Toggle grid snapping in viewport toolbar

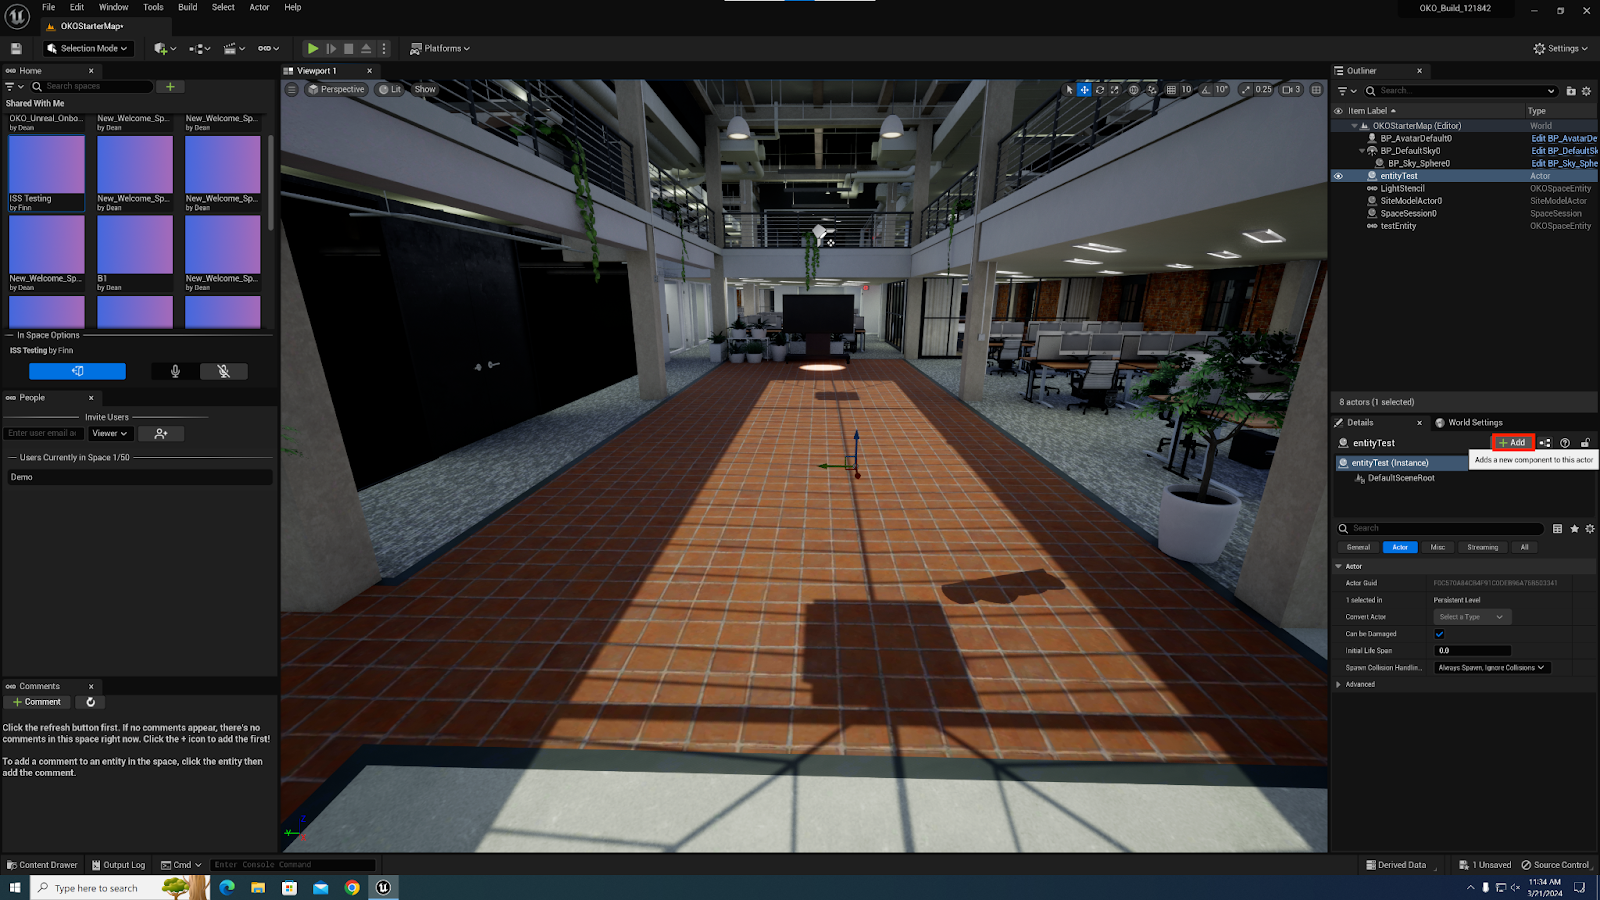tap(1172, 90)
